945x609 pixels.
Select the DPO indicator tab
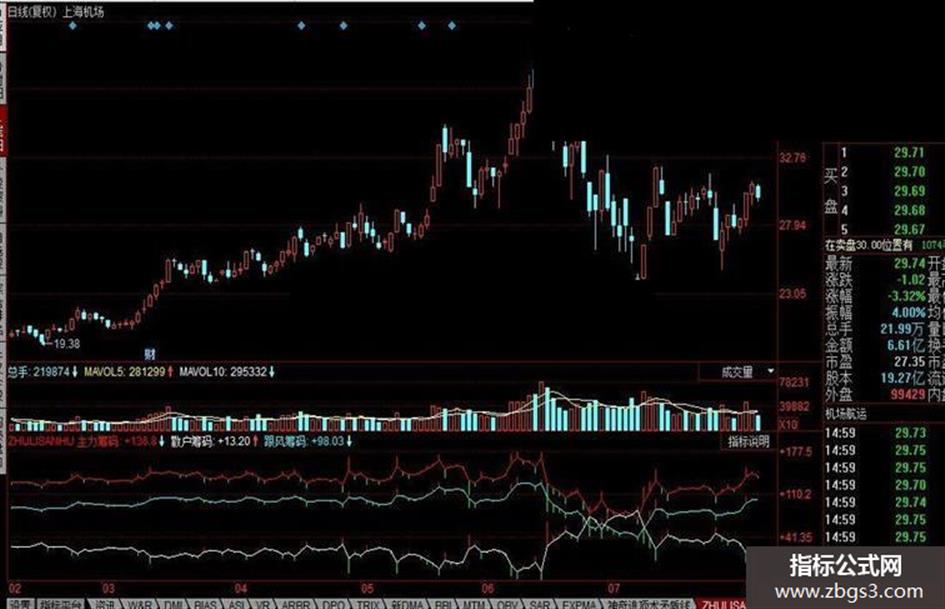coord(333,604)
